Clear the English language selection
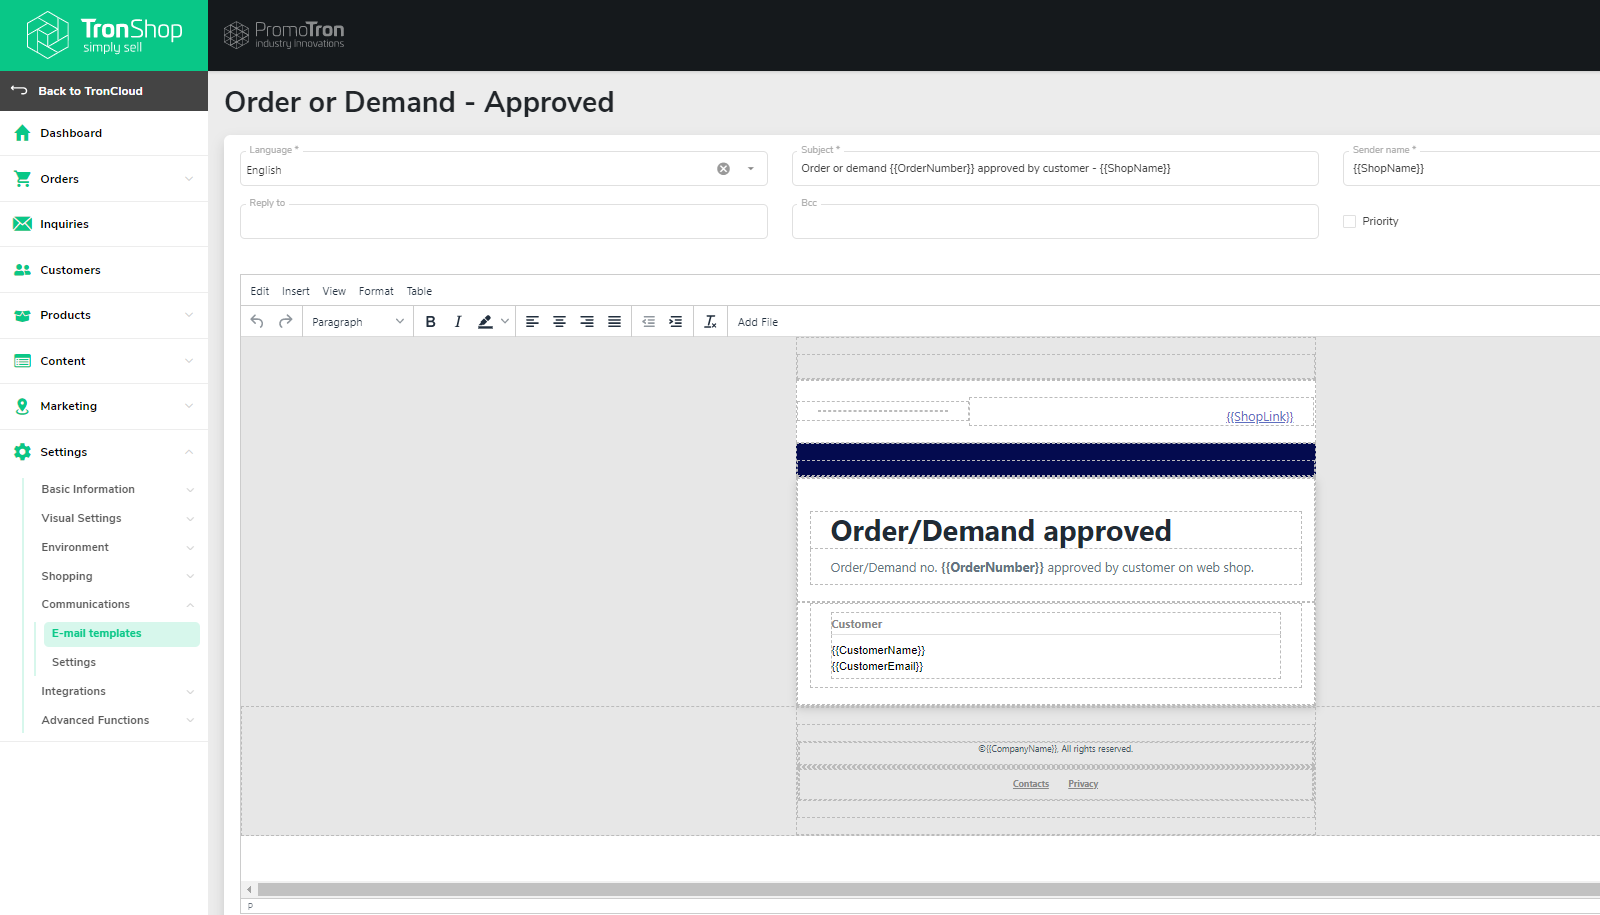 tap(723, 169)
